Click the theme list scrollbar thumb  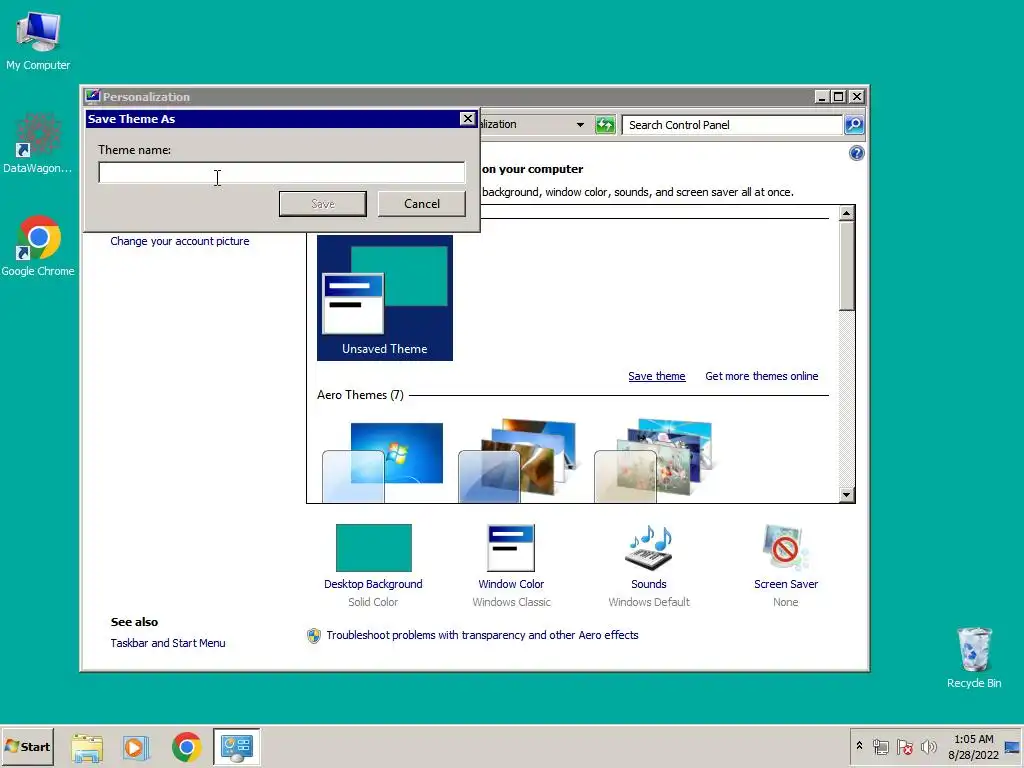846,266
